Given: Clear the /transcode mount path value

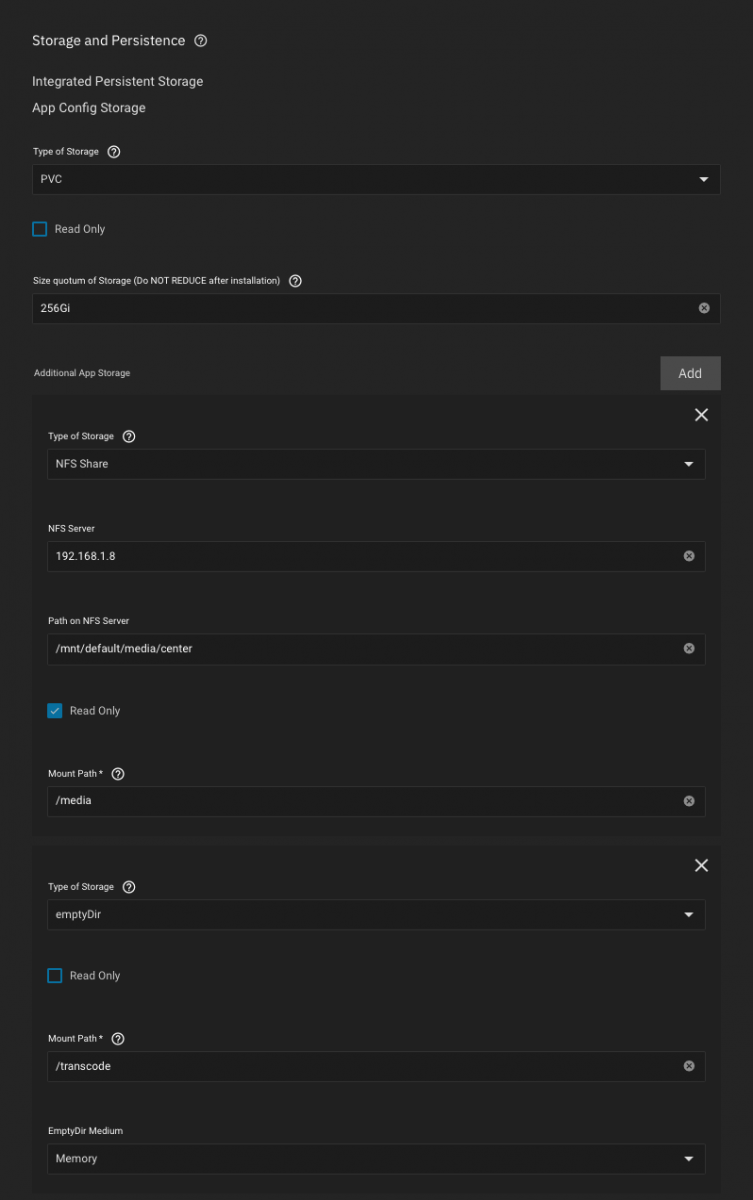Looking at the screenshot, I should tap(689, 1066).
